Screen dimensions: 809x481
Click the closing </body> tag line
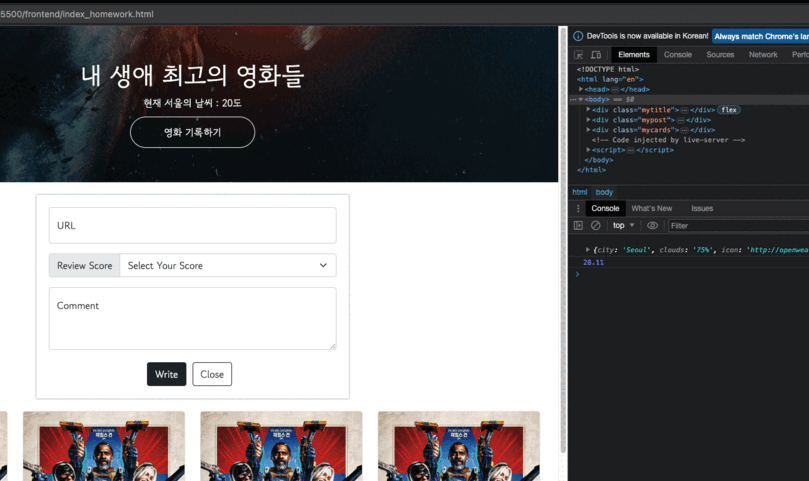pyautogui.click(x=598, y=160)
